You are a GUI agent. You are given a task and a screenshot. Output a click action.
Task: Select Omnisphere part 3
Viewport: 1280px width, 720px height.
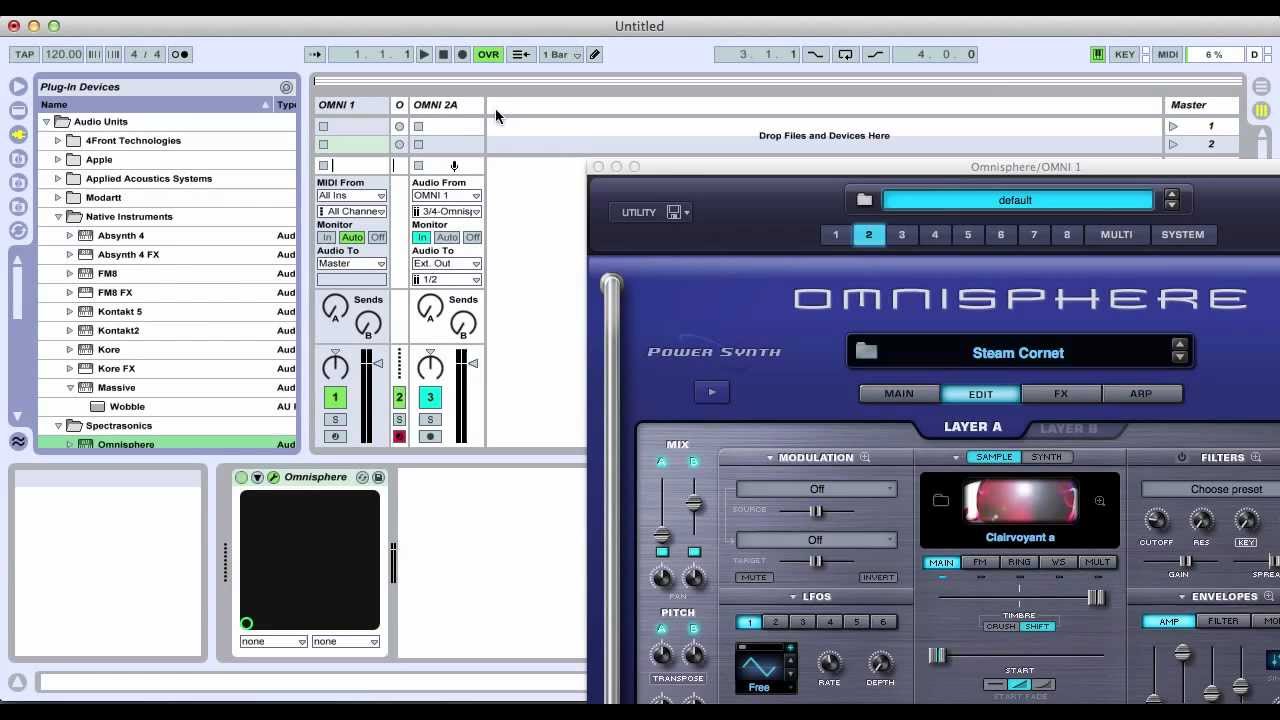pos(902,235)
